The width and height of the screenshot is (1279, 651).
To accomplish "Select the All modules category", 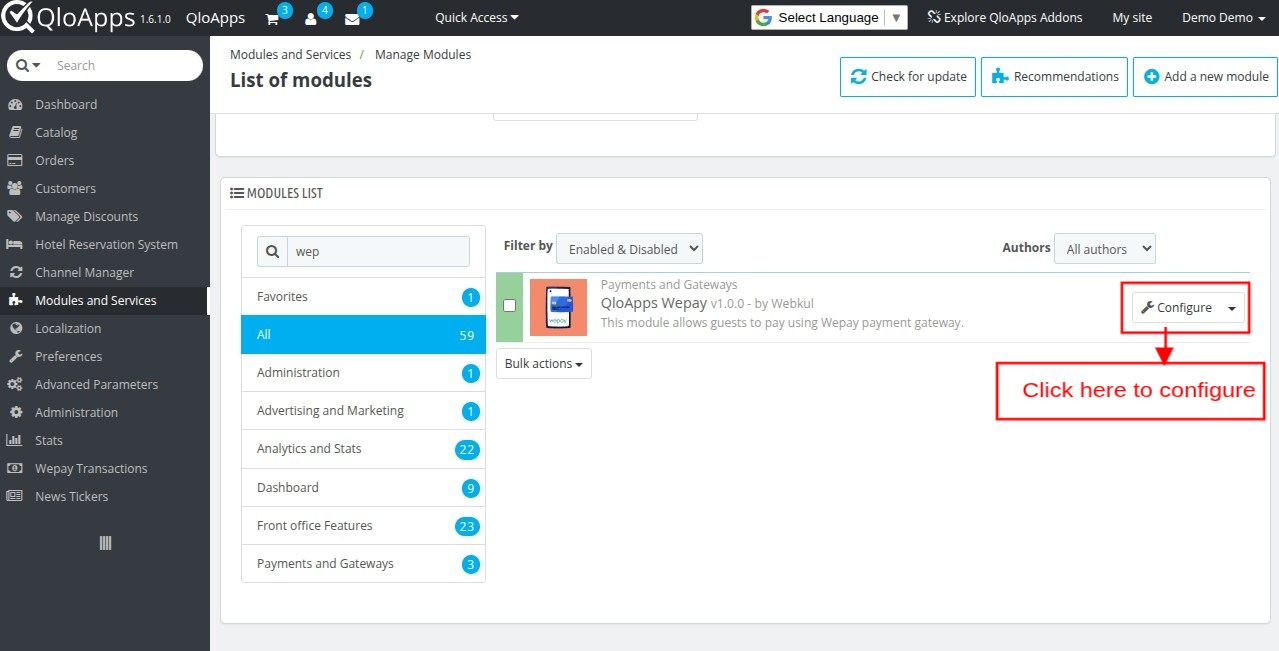I will tap(363, 335).
